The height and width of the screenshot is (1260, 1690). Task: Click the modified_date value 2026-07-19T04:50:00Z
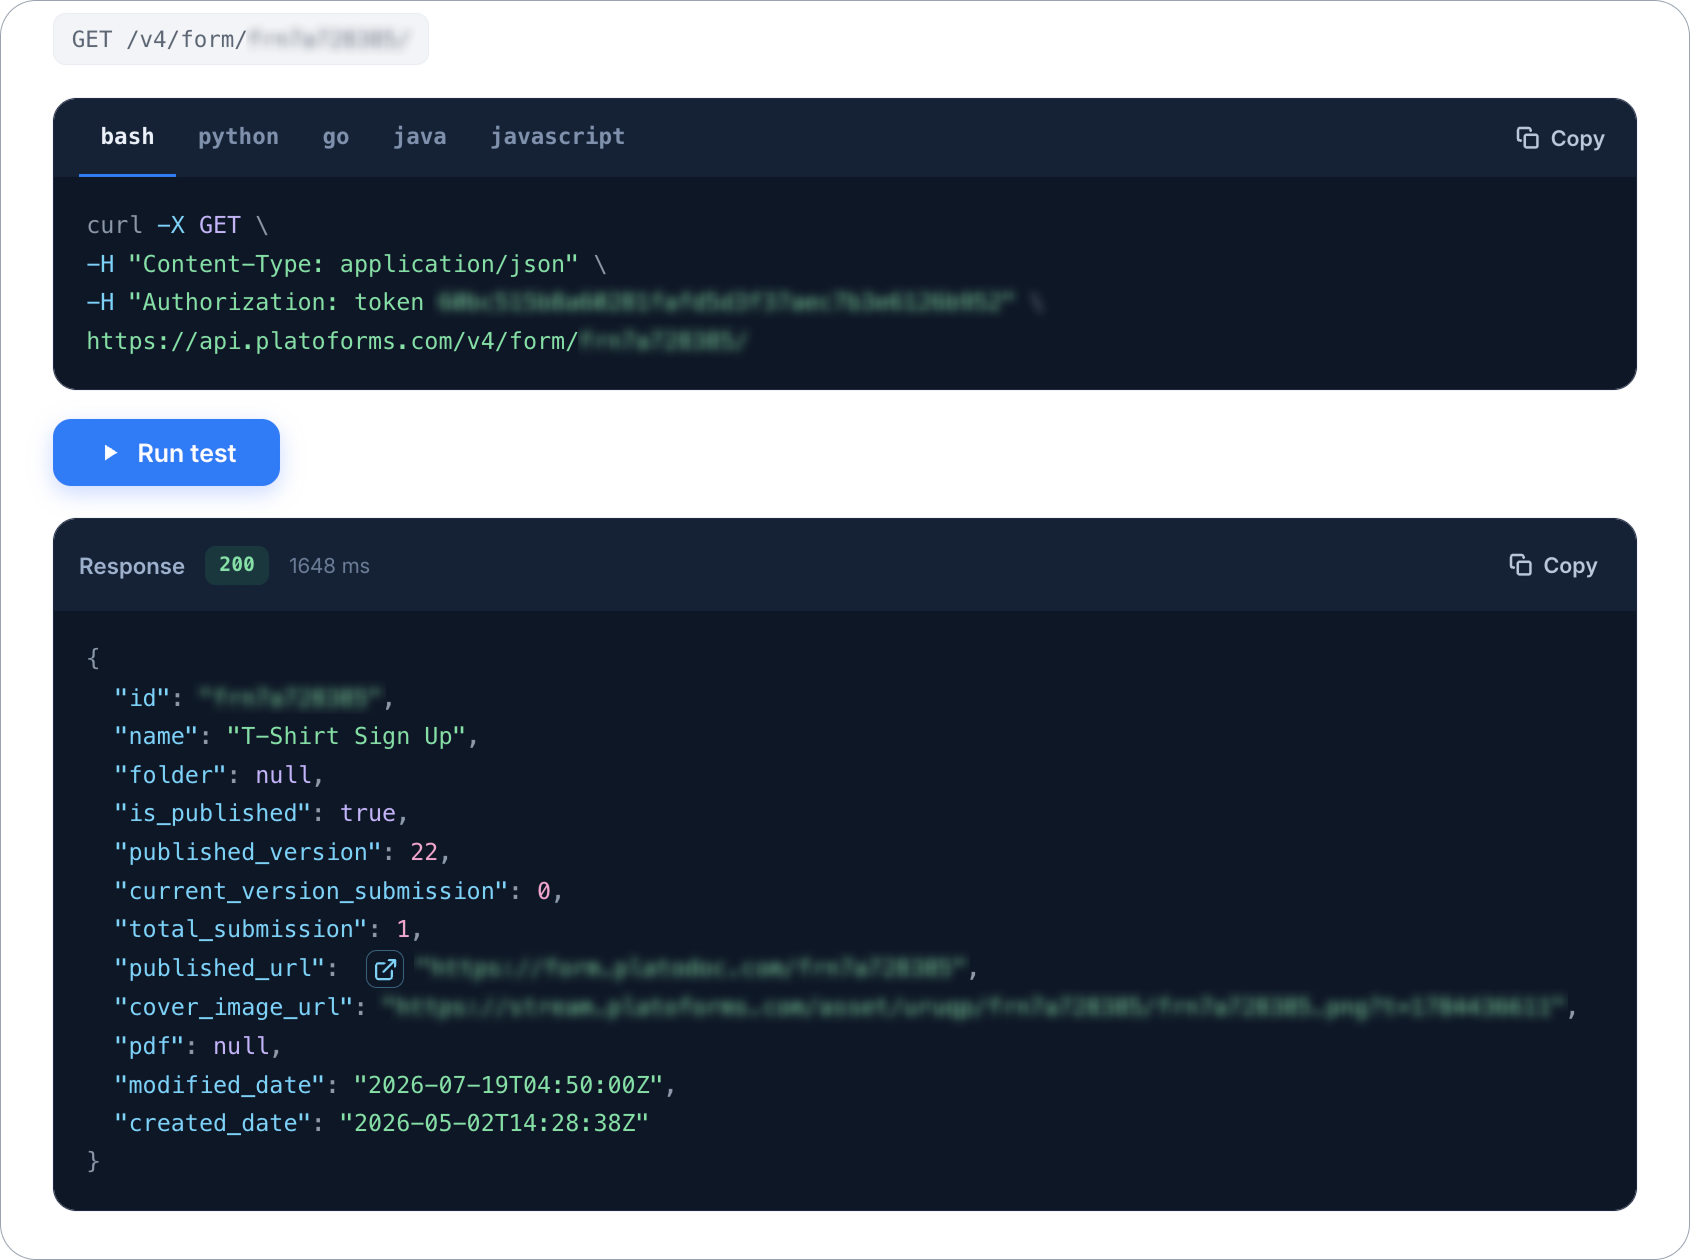click(509, 1086)
